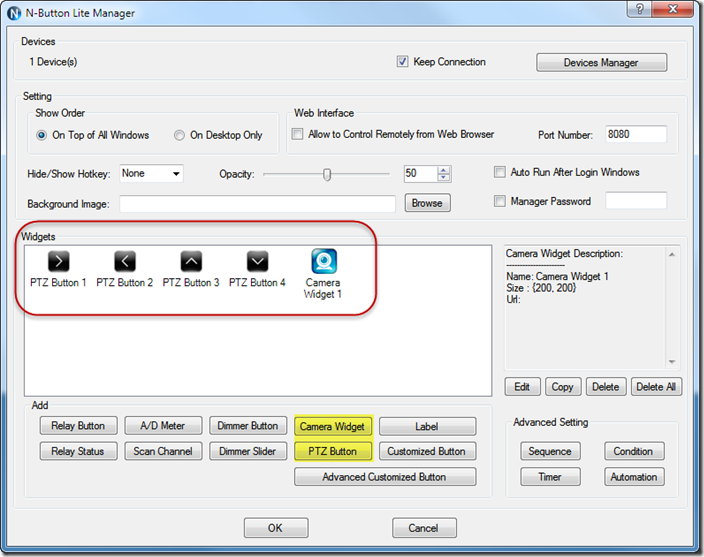Open the Timer advanced setting
This screenshot has height=557, width=704.
point(550,477)
